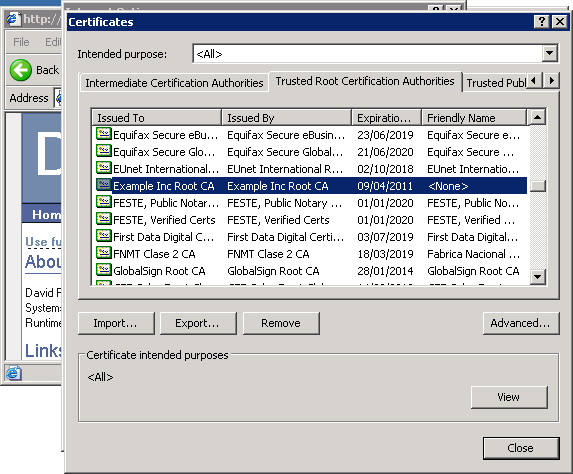
Task: Click the Export... button
Action: click(198, 323)
